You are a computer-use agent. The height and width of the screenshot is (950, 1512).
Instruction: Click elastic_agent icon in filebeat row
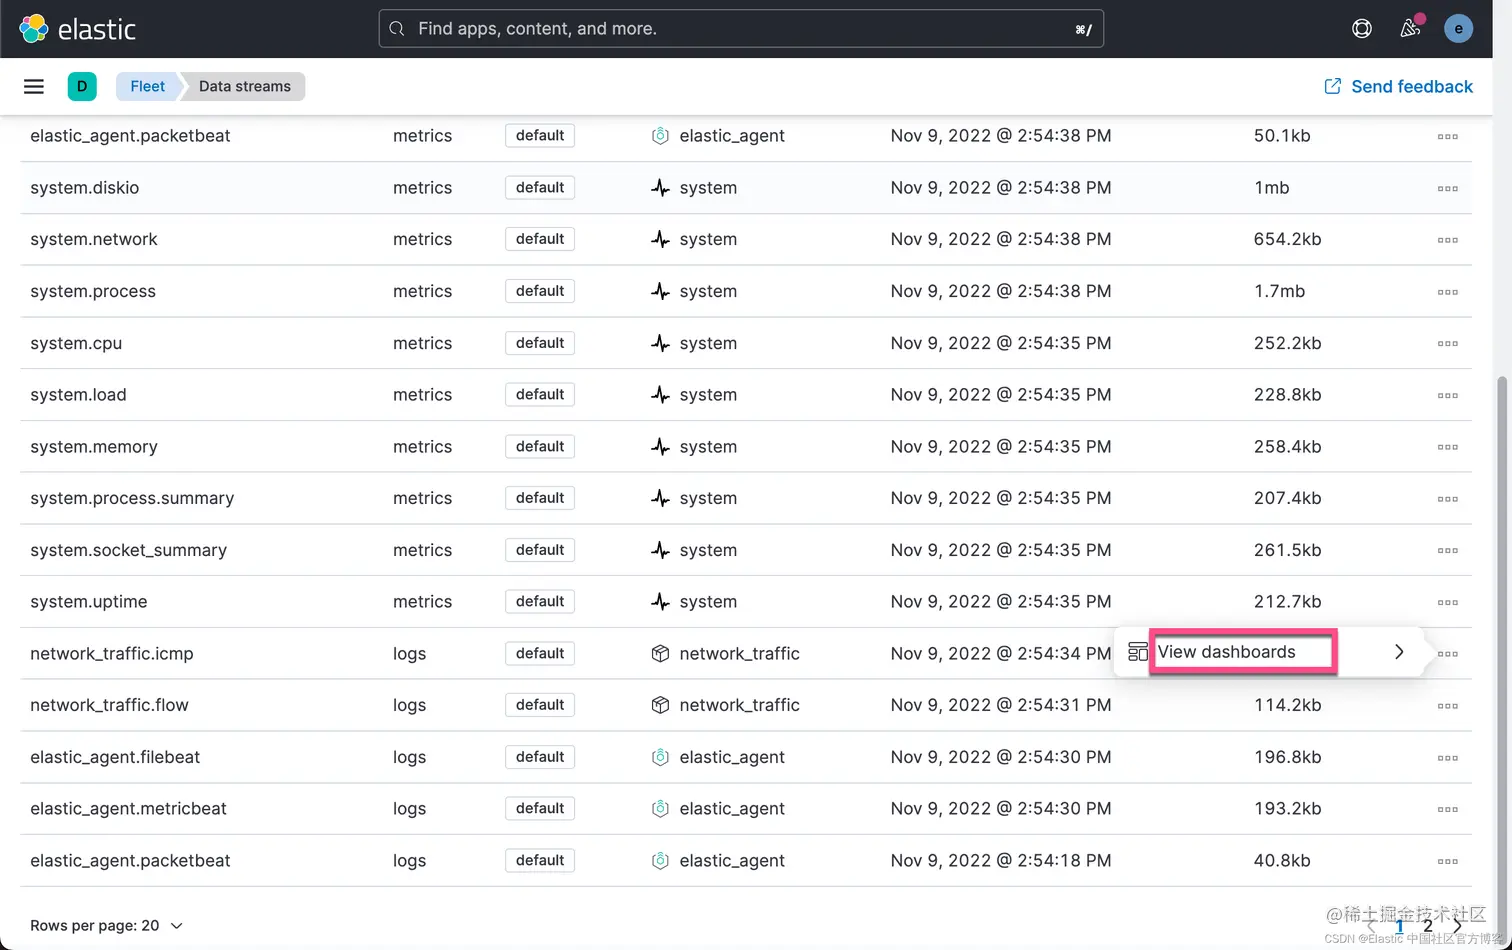coord(660,757)
